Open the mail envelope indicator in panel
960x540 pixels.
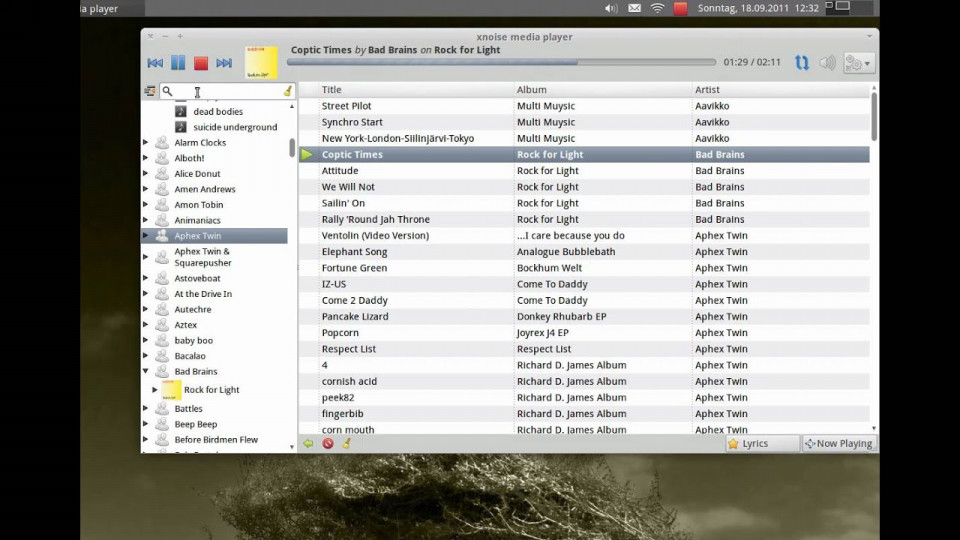pyautogui.click(x=634, y=9)
